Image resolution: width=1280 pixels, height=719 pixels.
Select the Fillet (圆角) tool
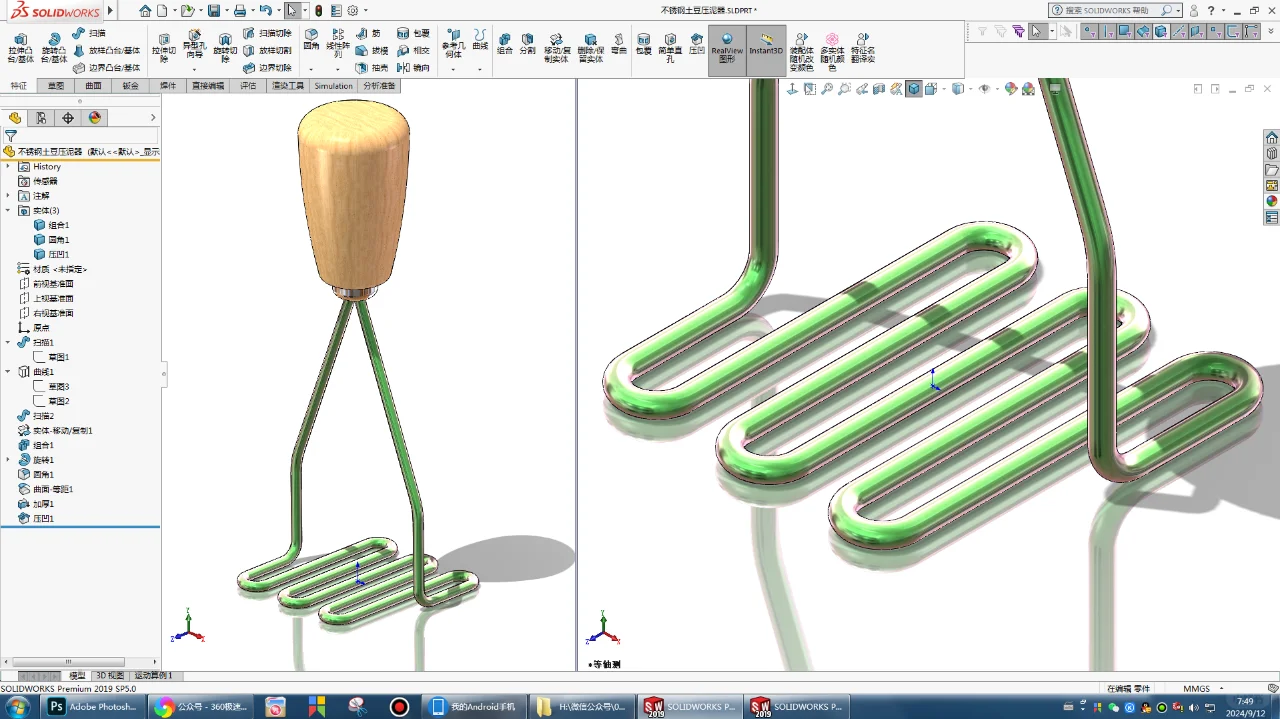tap(311, 40)
